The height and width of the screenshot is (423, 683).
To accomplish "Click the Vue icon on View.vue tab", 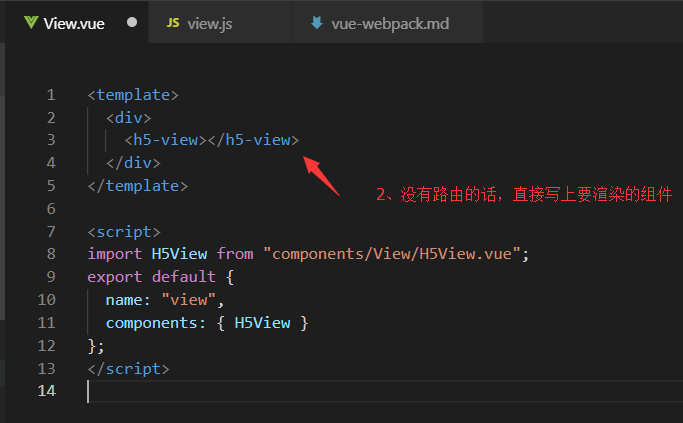I will (x=31, y=22).
